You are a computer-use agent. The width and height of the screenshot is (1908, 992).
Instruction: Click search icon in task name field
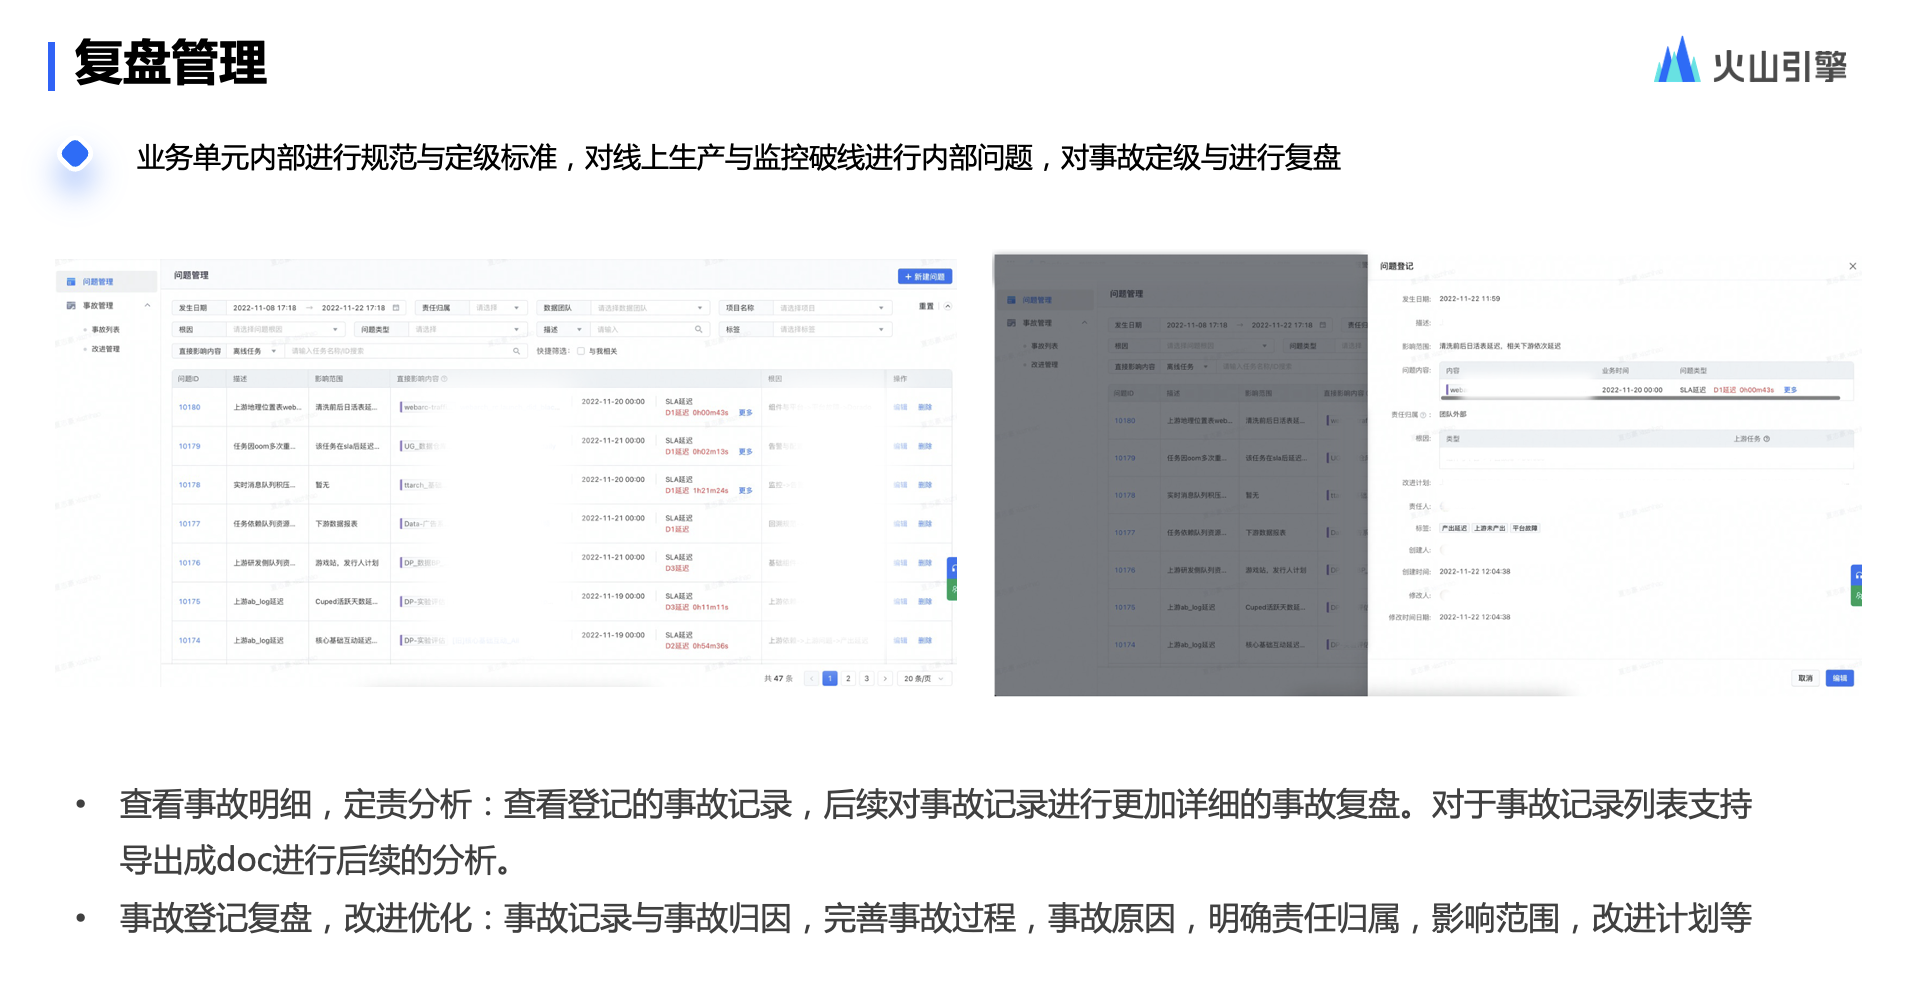(x=517, y=351)
